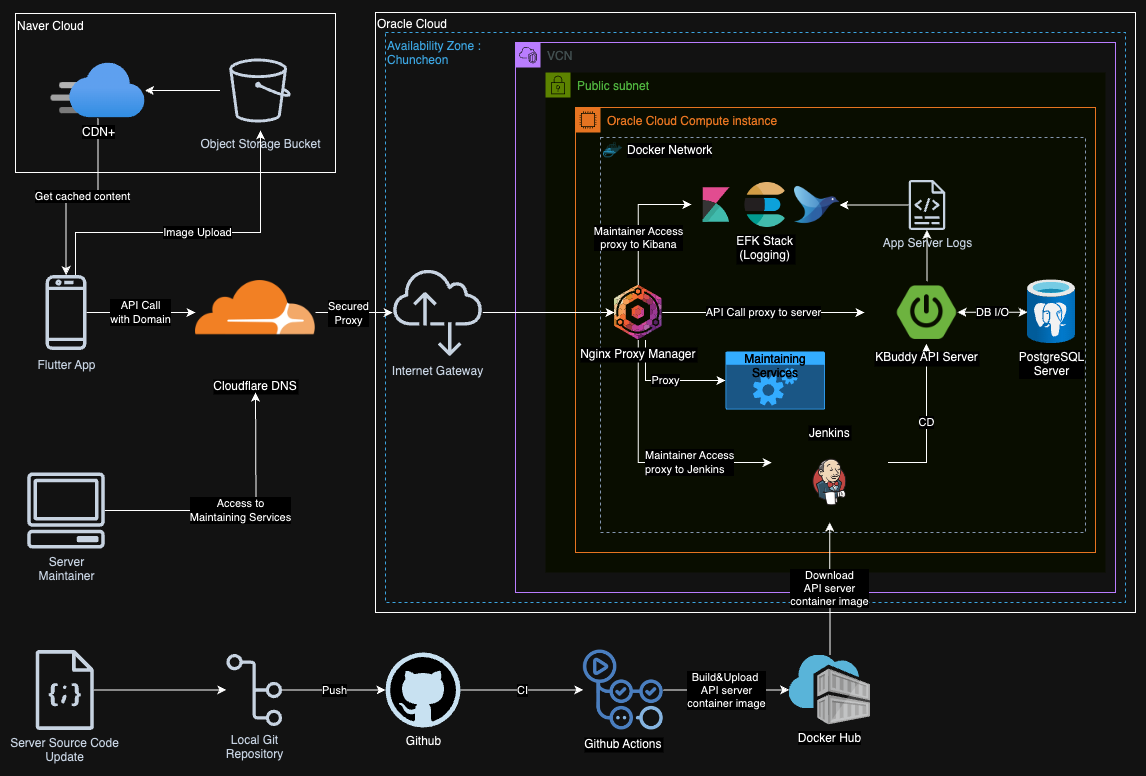Select 'Download API server container image' label

(830, 588)
